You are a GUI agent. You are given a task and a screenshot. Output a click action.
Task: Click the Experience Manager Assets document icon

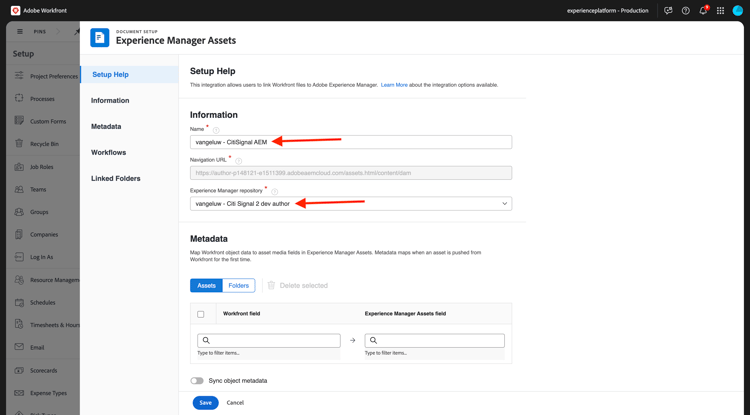point(100,38)
